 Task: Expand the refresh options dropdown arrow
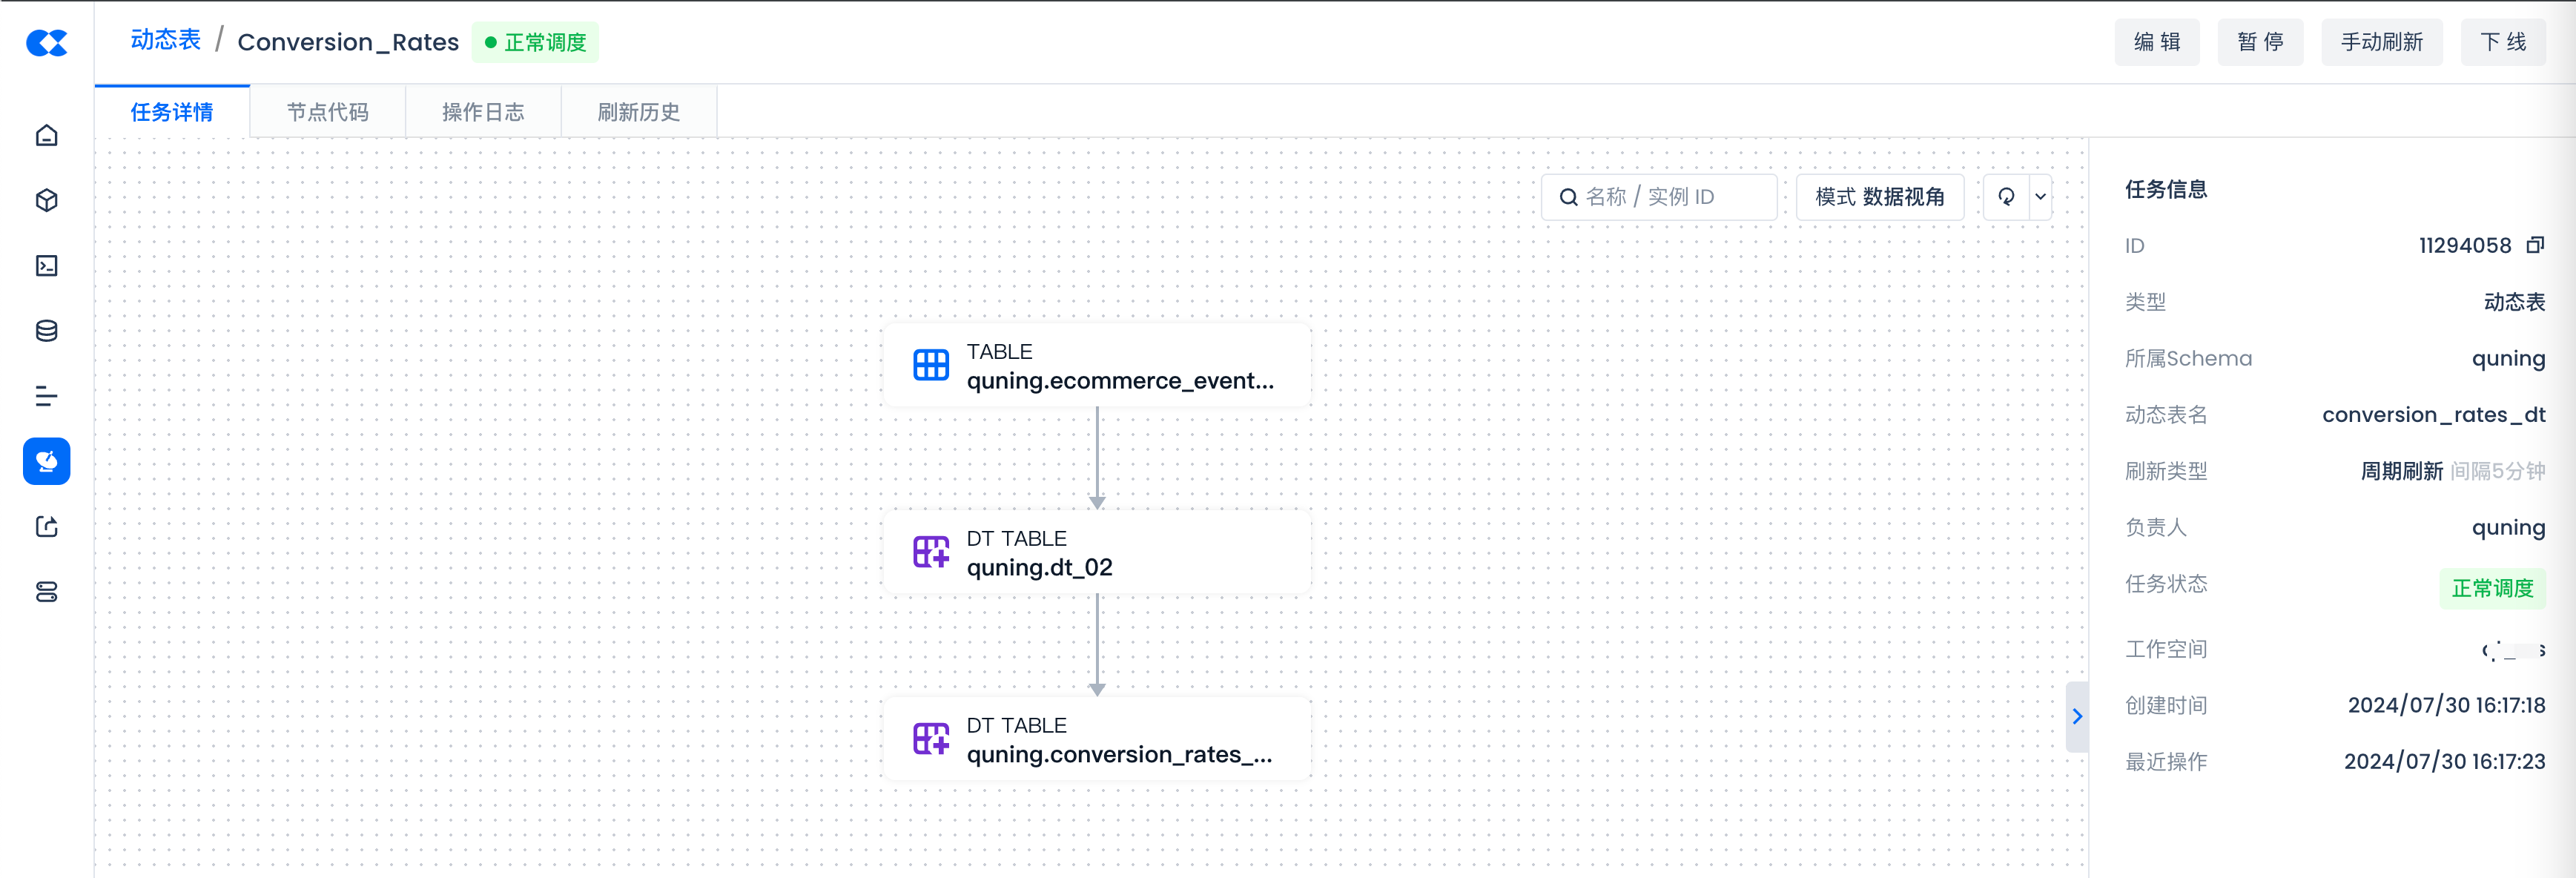(x=2040, y=197)
